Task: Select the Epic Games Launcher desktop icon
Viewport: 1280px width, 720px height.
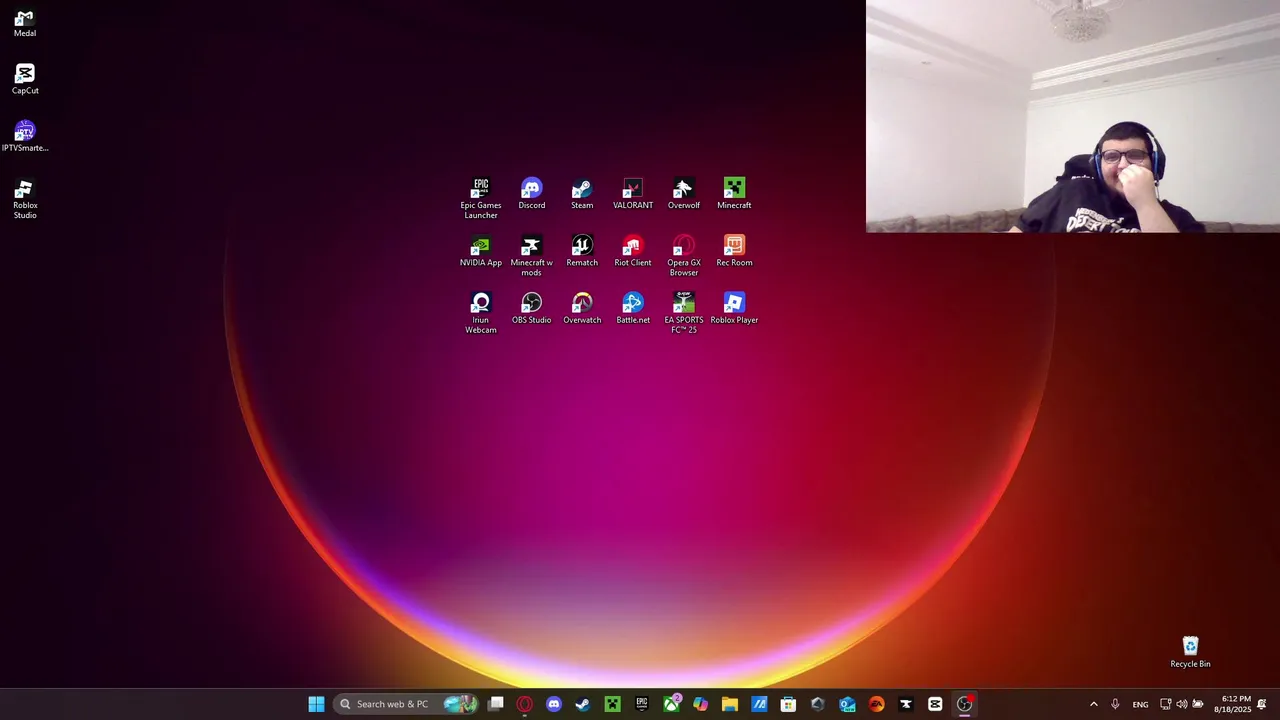Action: pos(481,198)
